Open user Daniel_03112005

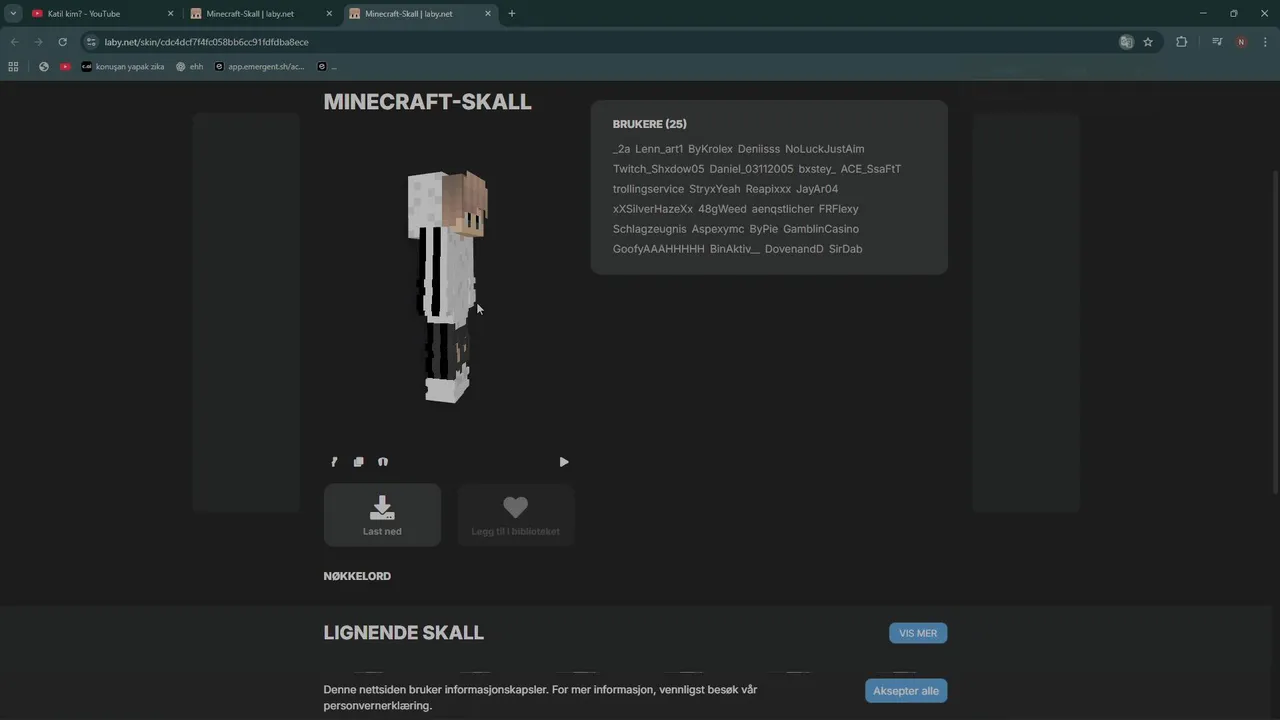(x=751, y=169)
